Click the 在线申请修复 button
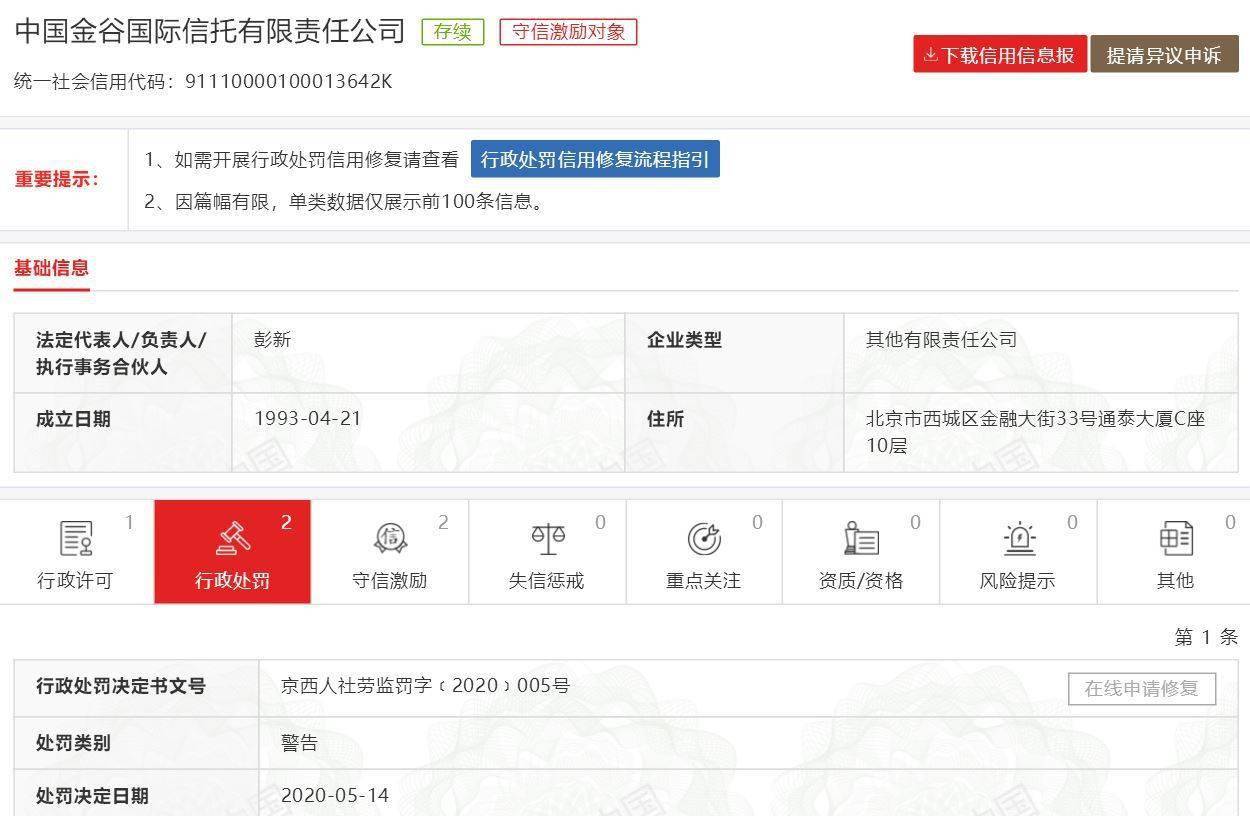This screenshot has height=816, width=1250. click(1142, 688)
